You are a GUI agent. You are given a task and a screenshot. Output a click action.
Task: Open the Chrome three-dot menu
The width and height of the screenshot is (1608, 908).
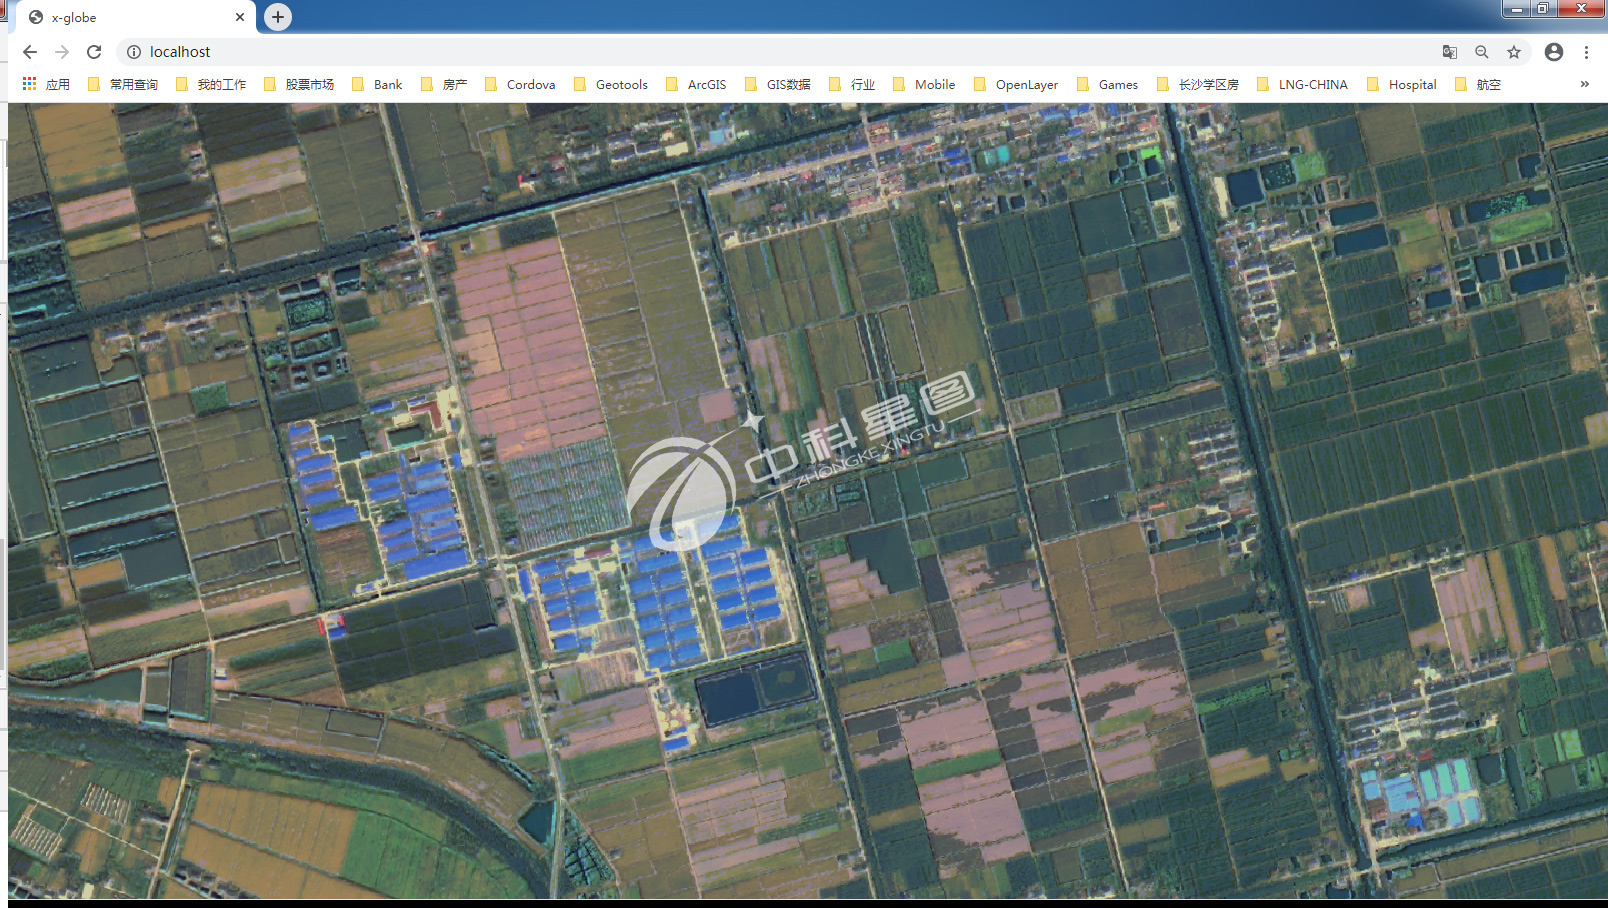1586,52
